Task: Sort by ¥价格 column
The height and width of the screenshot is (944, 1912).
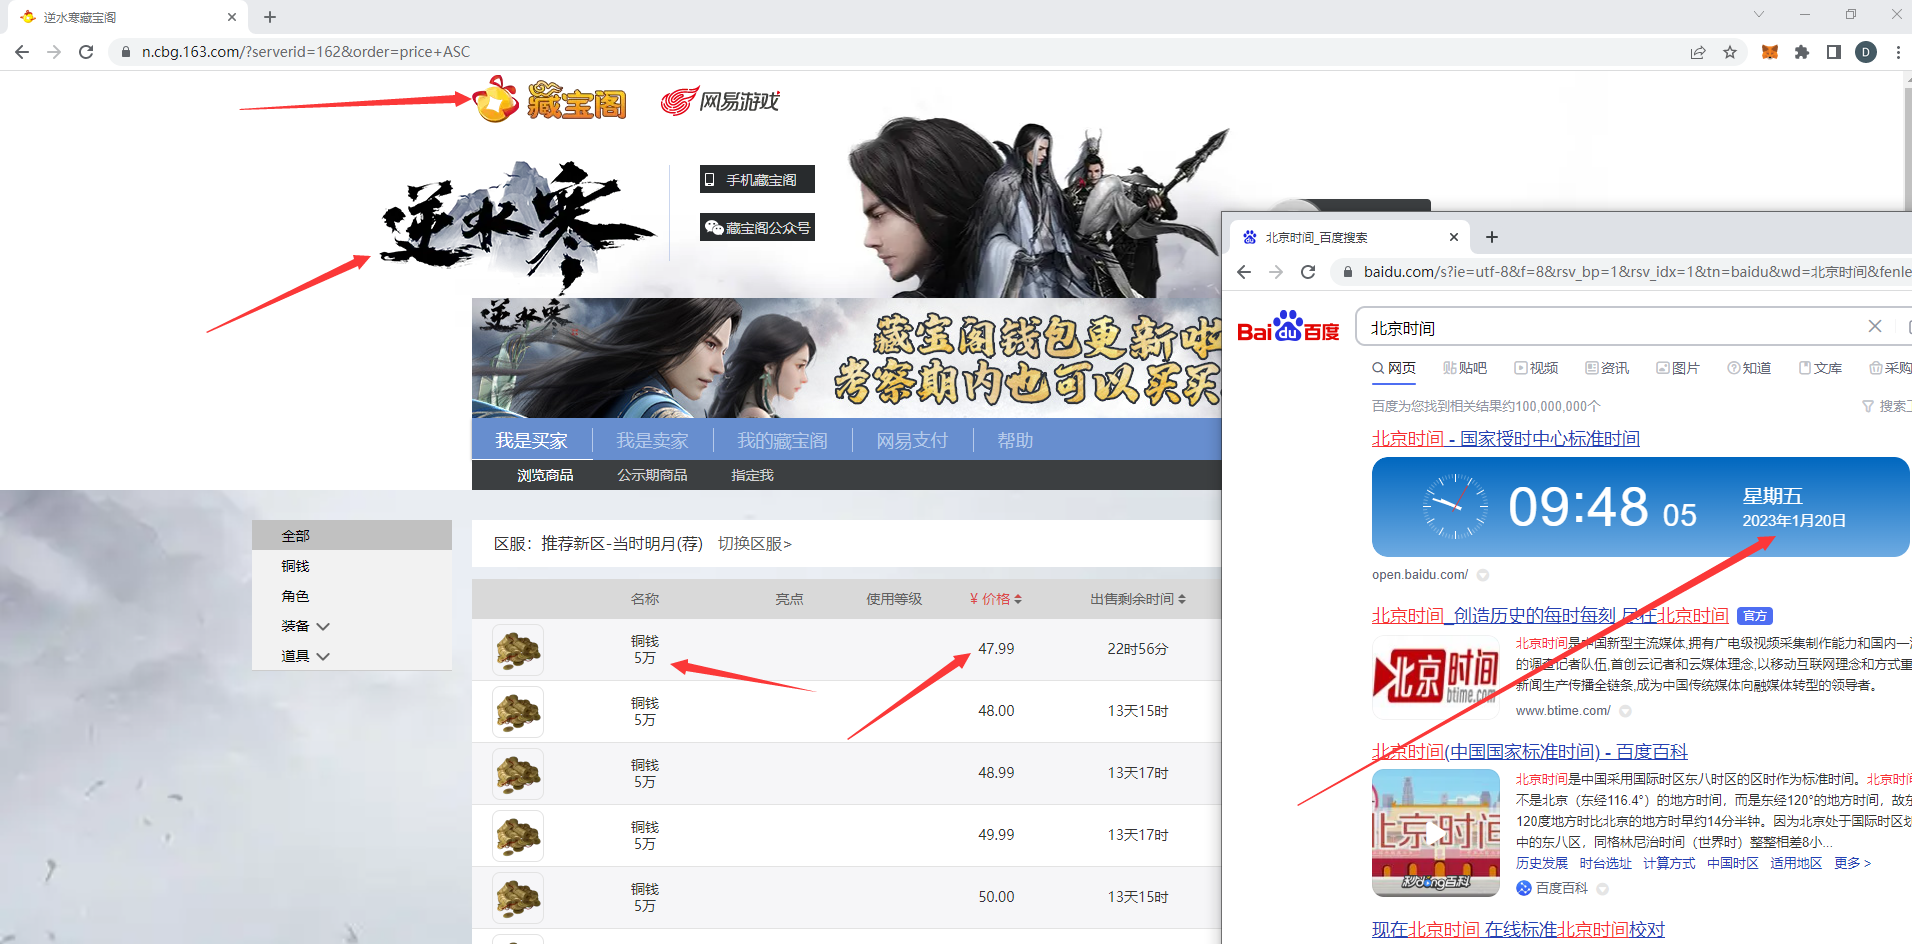Action: coord(995,599)
